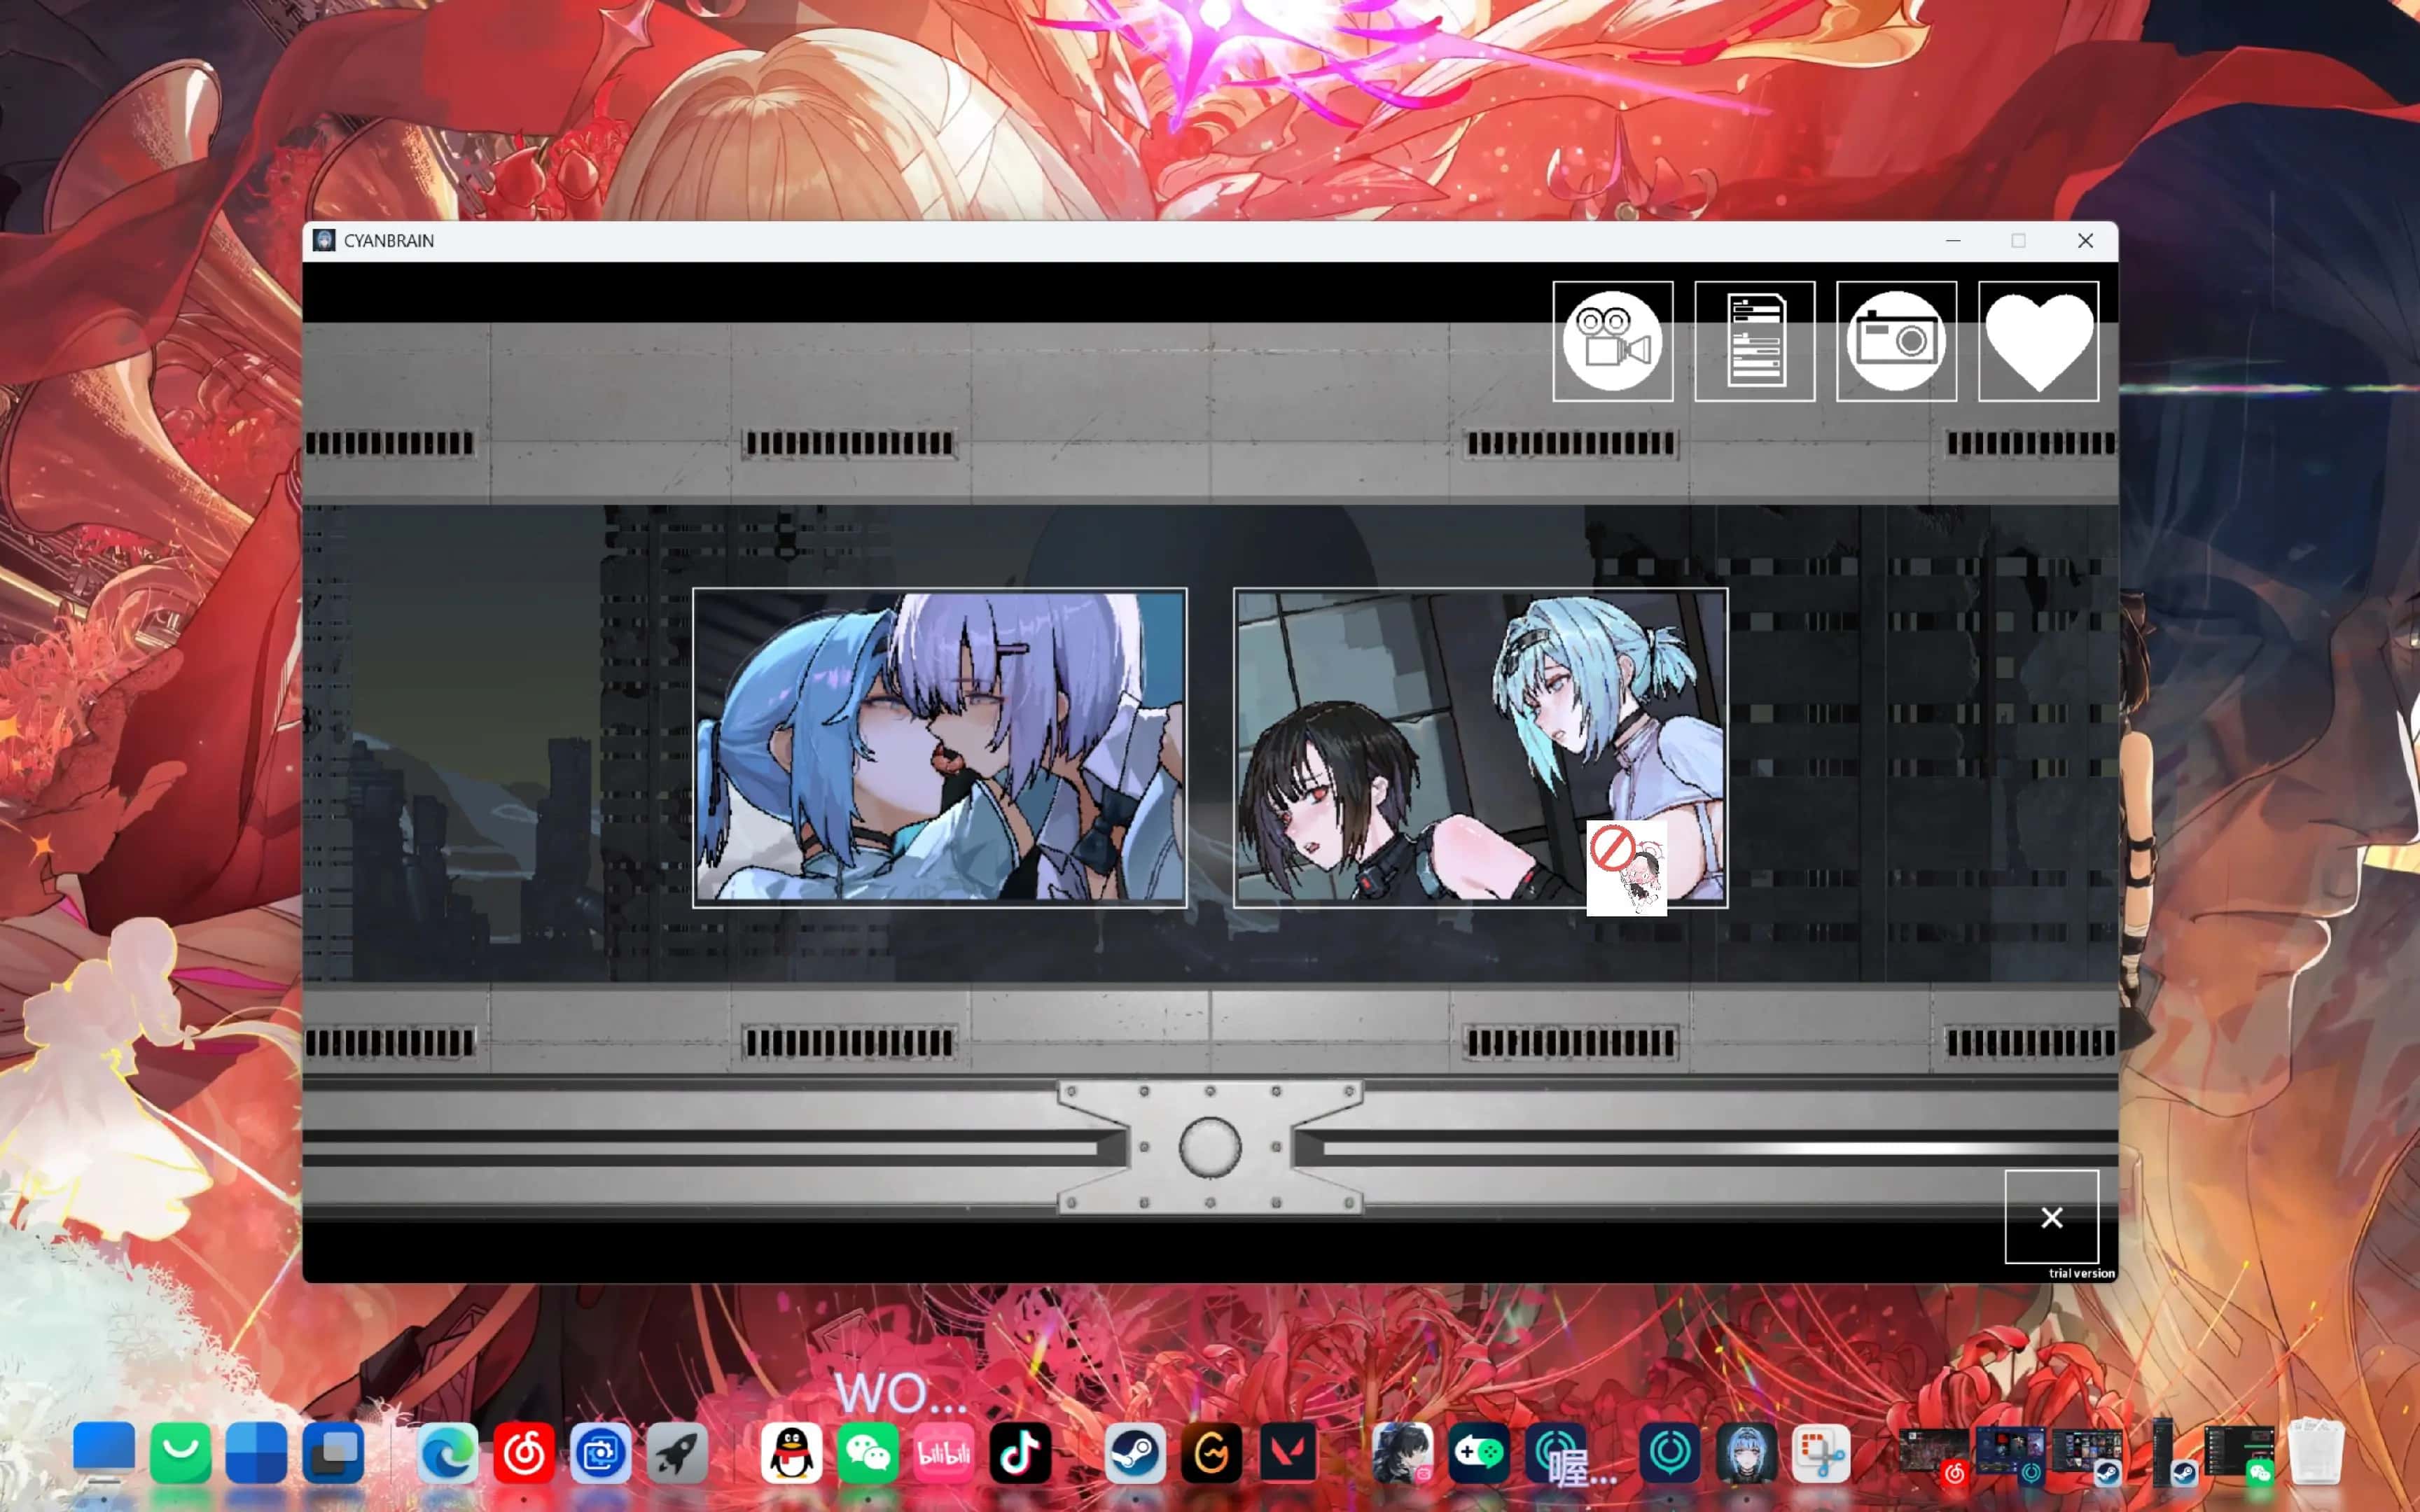The width and height of the screenshot is (2420, 1512).
Task: Open WeChat in the dock
Action: (x=867, y=1452)
